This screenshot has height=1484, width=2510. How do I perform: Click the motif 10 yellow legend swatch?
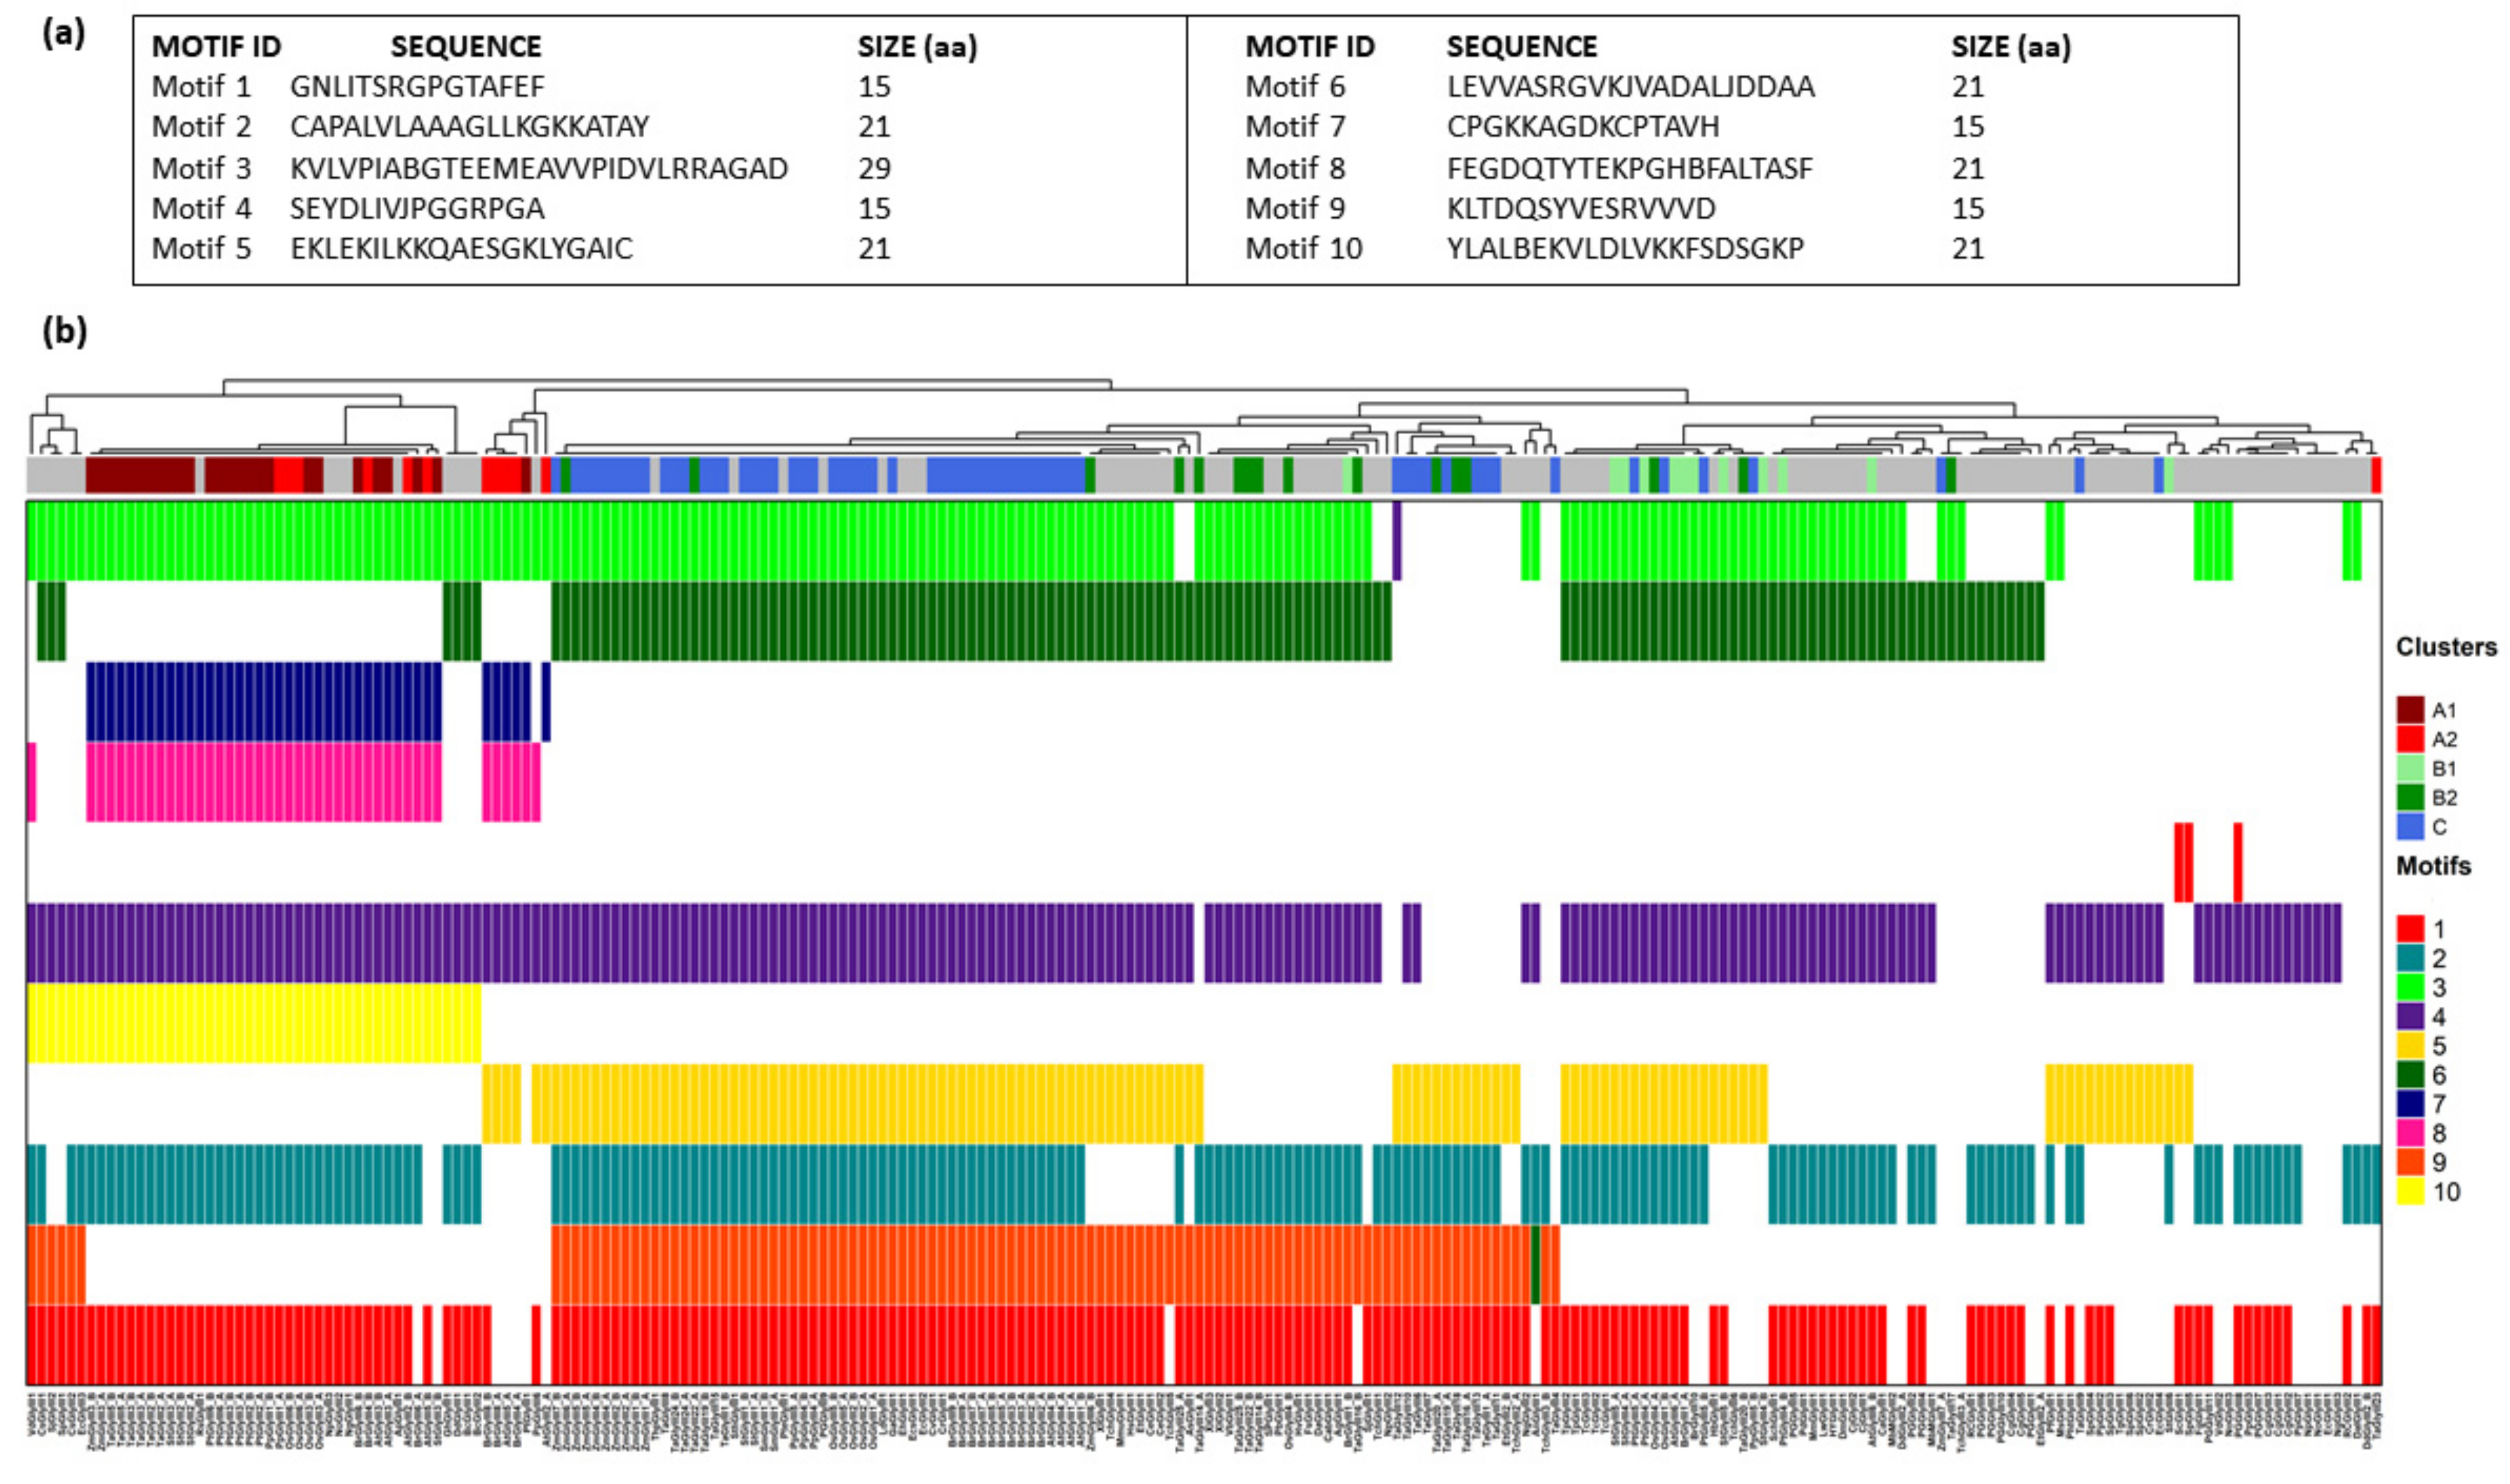(x=2410, y=1191)
